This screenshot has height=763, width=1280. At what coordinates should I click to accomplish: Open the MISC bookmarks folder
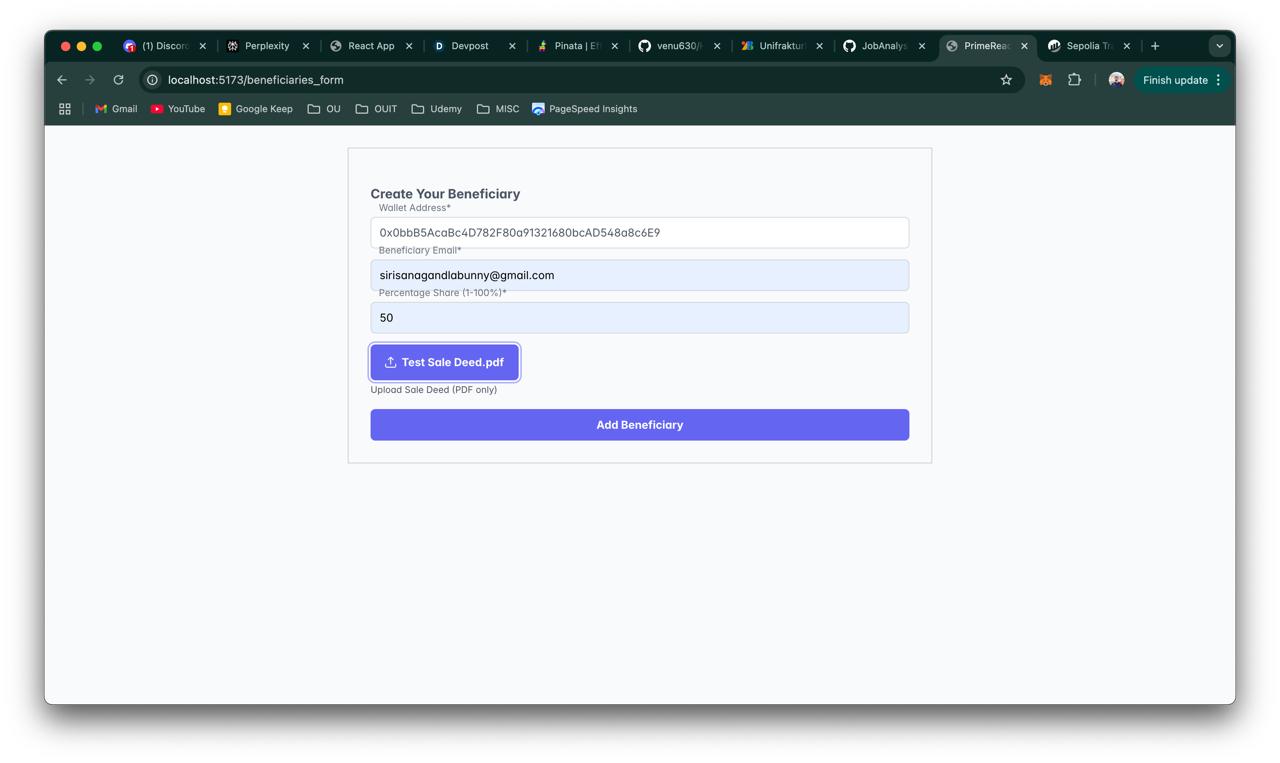pos(498,109)
